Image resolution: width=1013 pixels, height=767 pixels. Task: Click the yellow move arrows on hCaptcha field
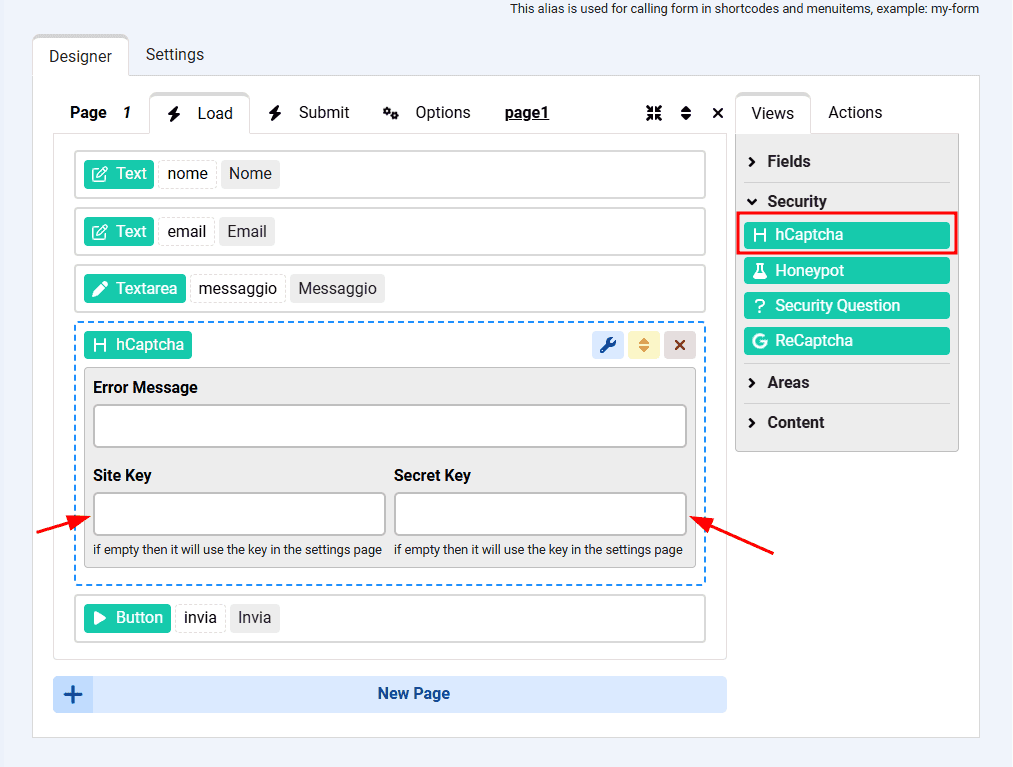pyautogui.click(x=644, y=345)
